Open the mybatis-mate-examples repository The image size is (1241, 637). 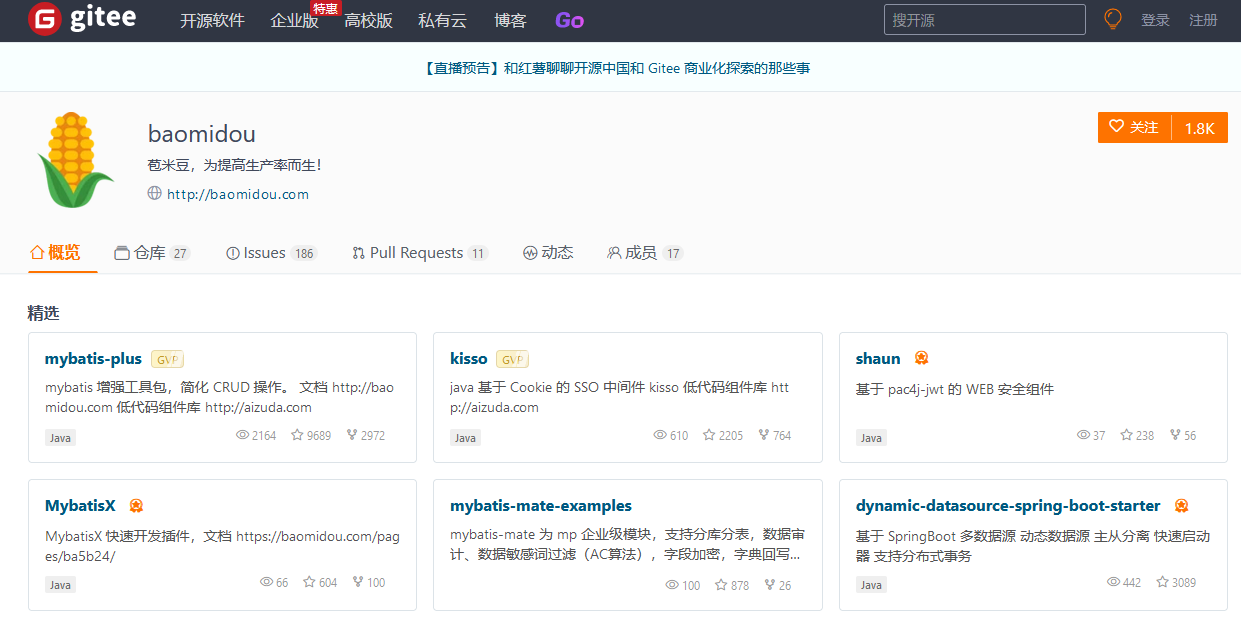click(x=541, y=505)
